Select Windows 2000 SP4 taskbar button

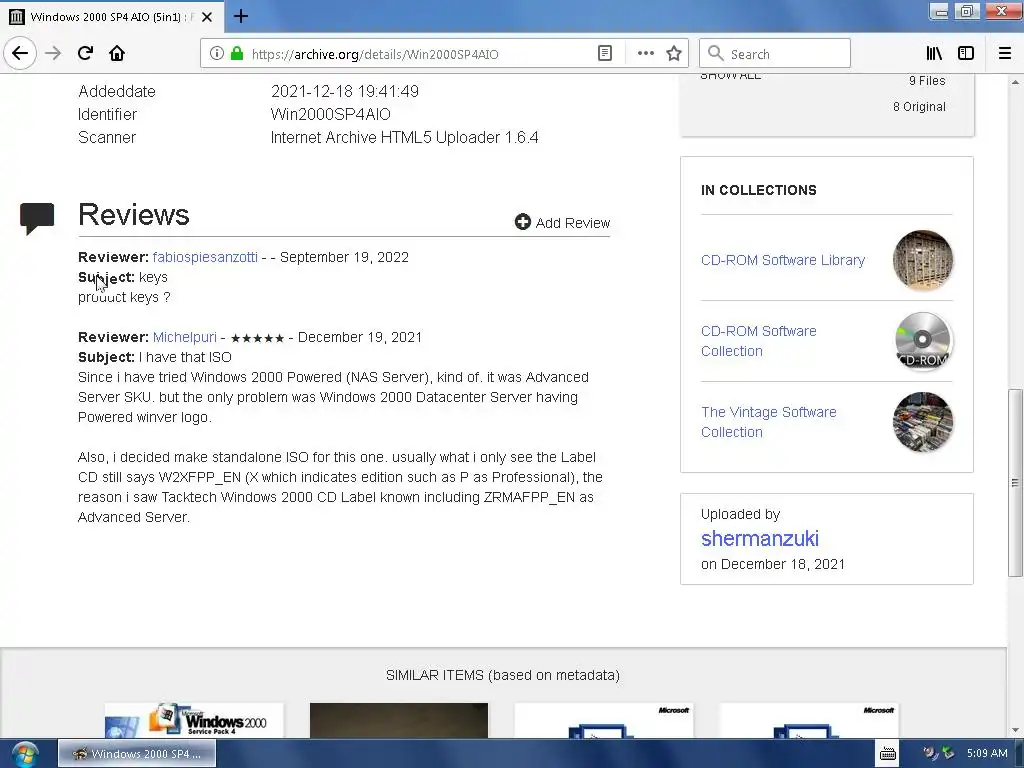click(x=137, y=754)
